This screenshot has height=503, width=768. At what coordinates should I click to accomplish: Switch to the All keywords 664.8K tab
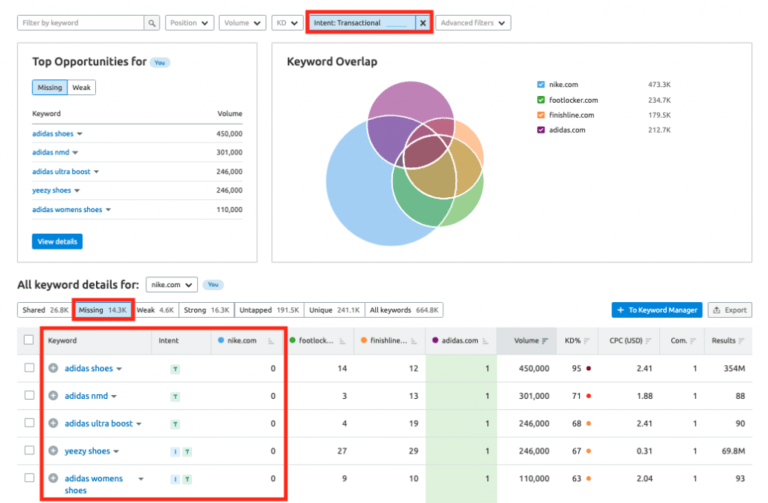404,310
